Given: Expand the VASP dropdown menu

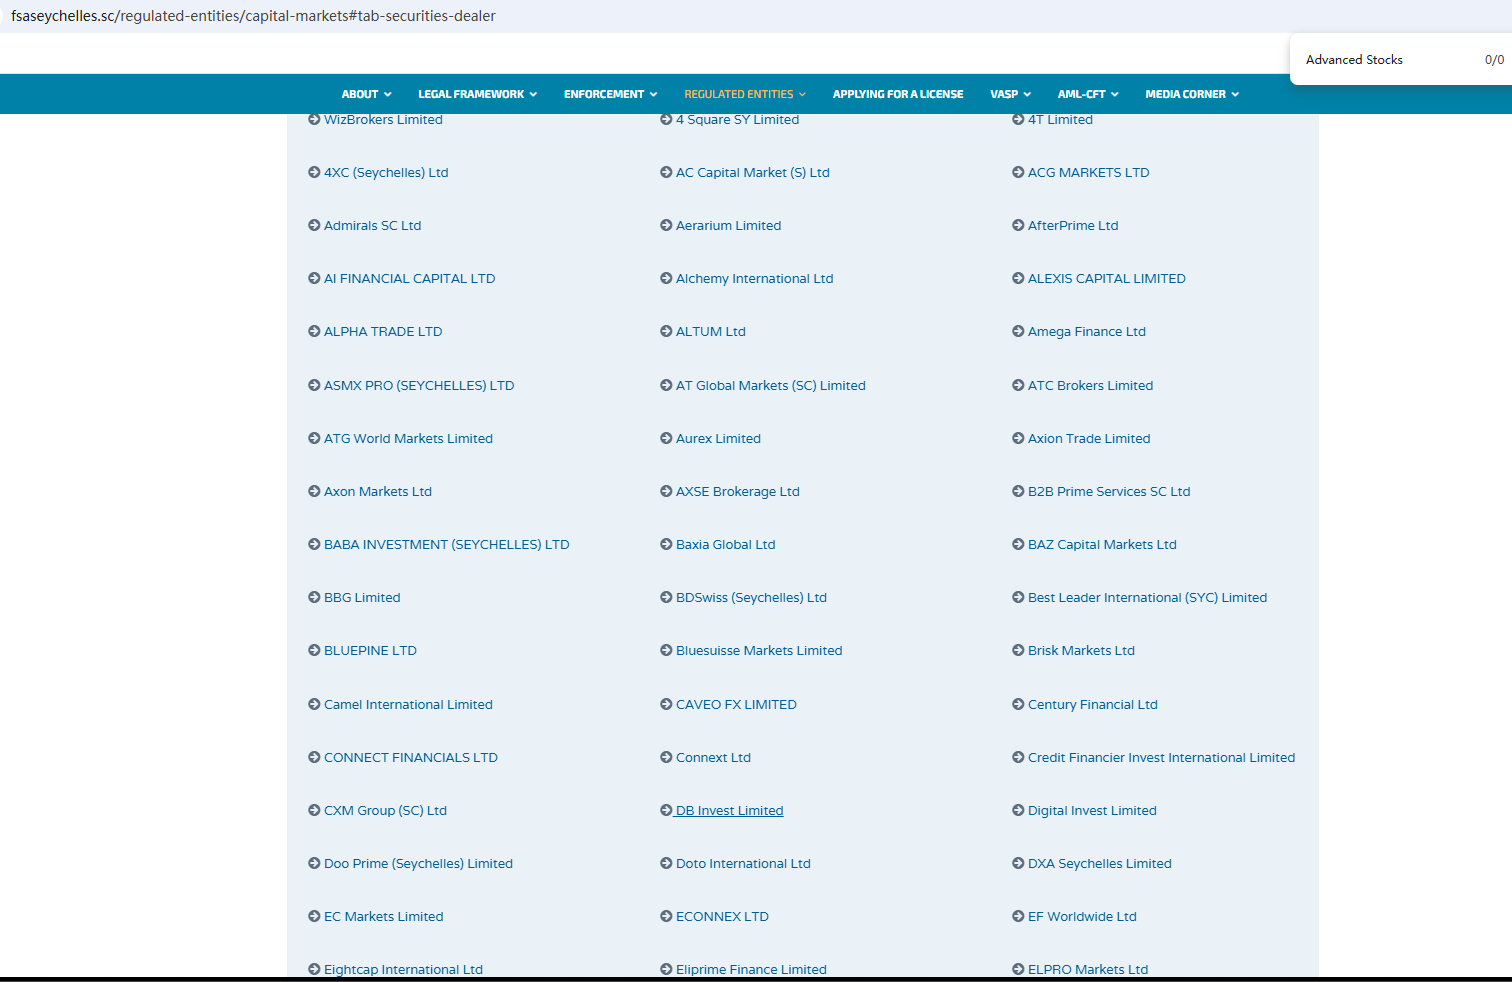Looking at the screenshot, I should [1010, 94].
